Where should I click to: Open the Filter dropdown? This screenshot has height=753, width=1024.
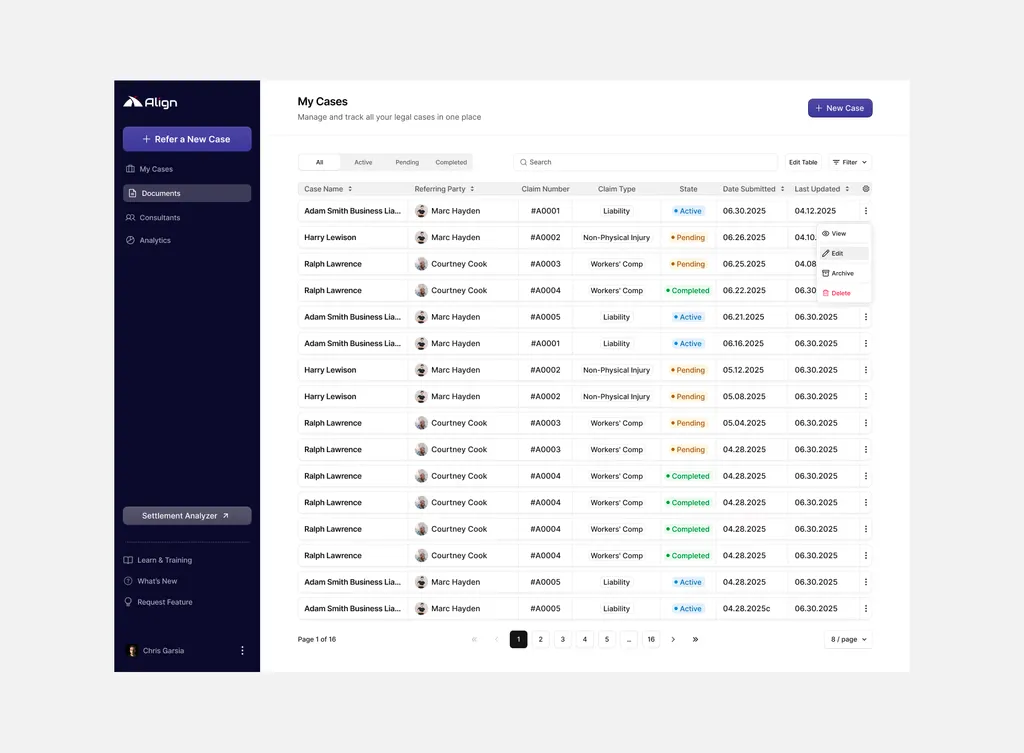(x=850, y=163)
